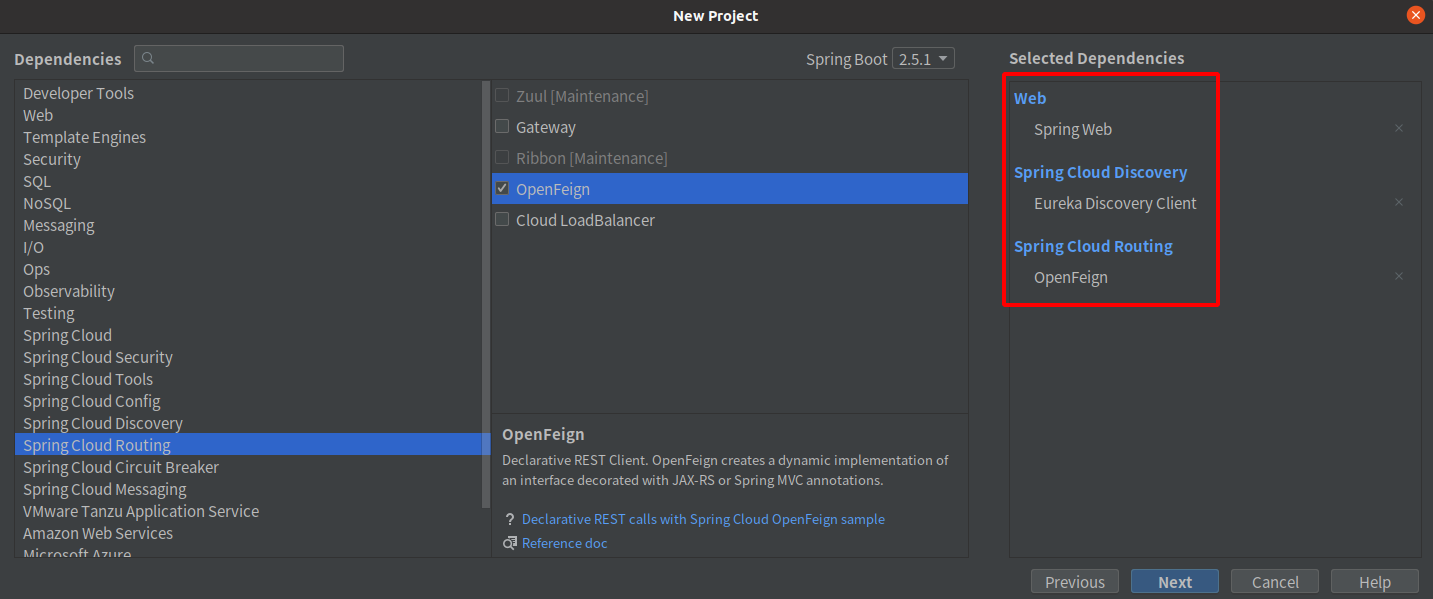The width and height of the screenshot is (1433, 599).
Task: Select Spring Cloud Config category
Action: click(x=248, y=401)
